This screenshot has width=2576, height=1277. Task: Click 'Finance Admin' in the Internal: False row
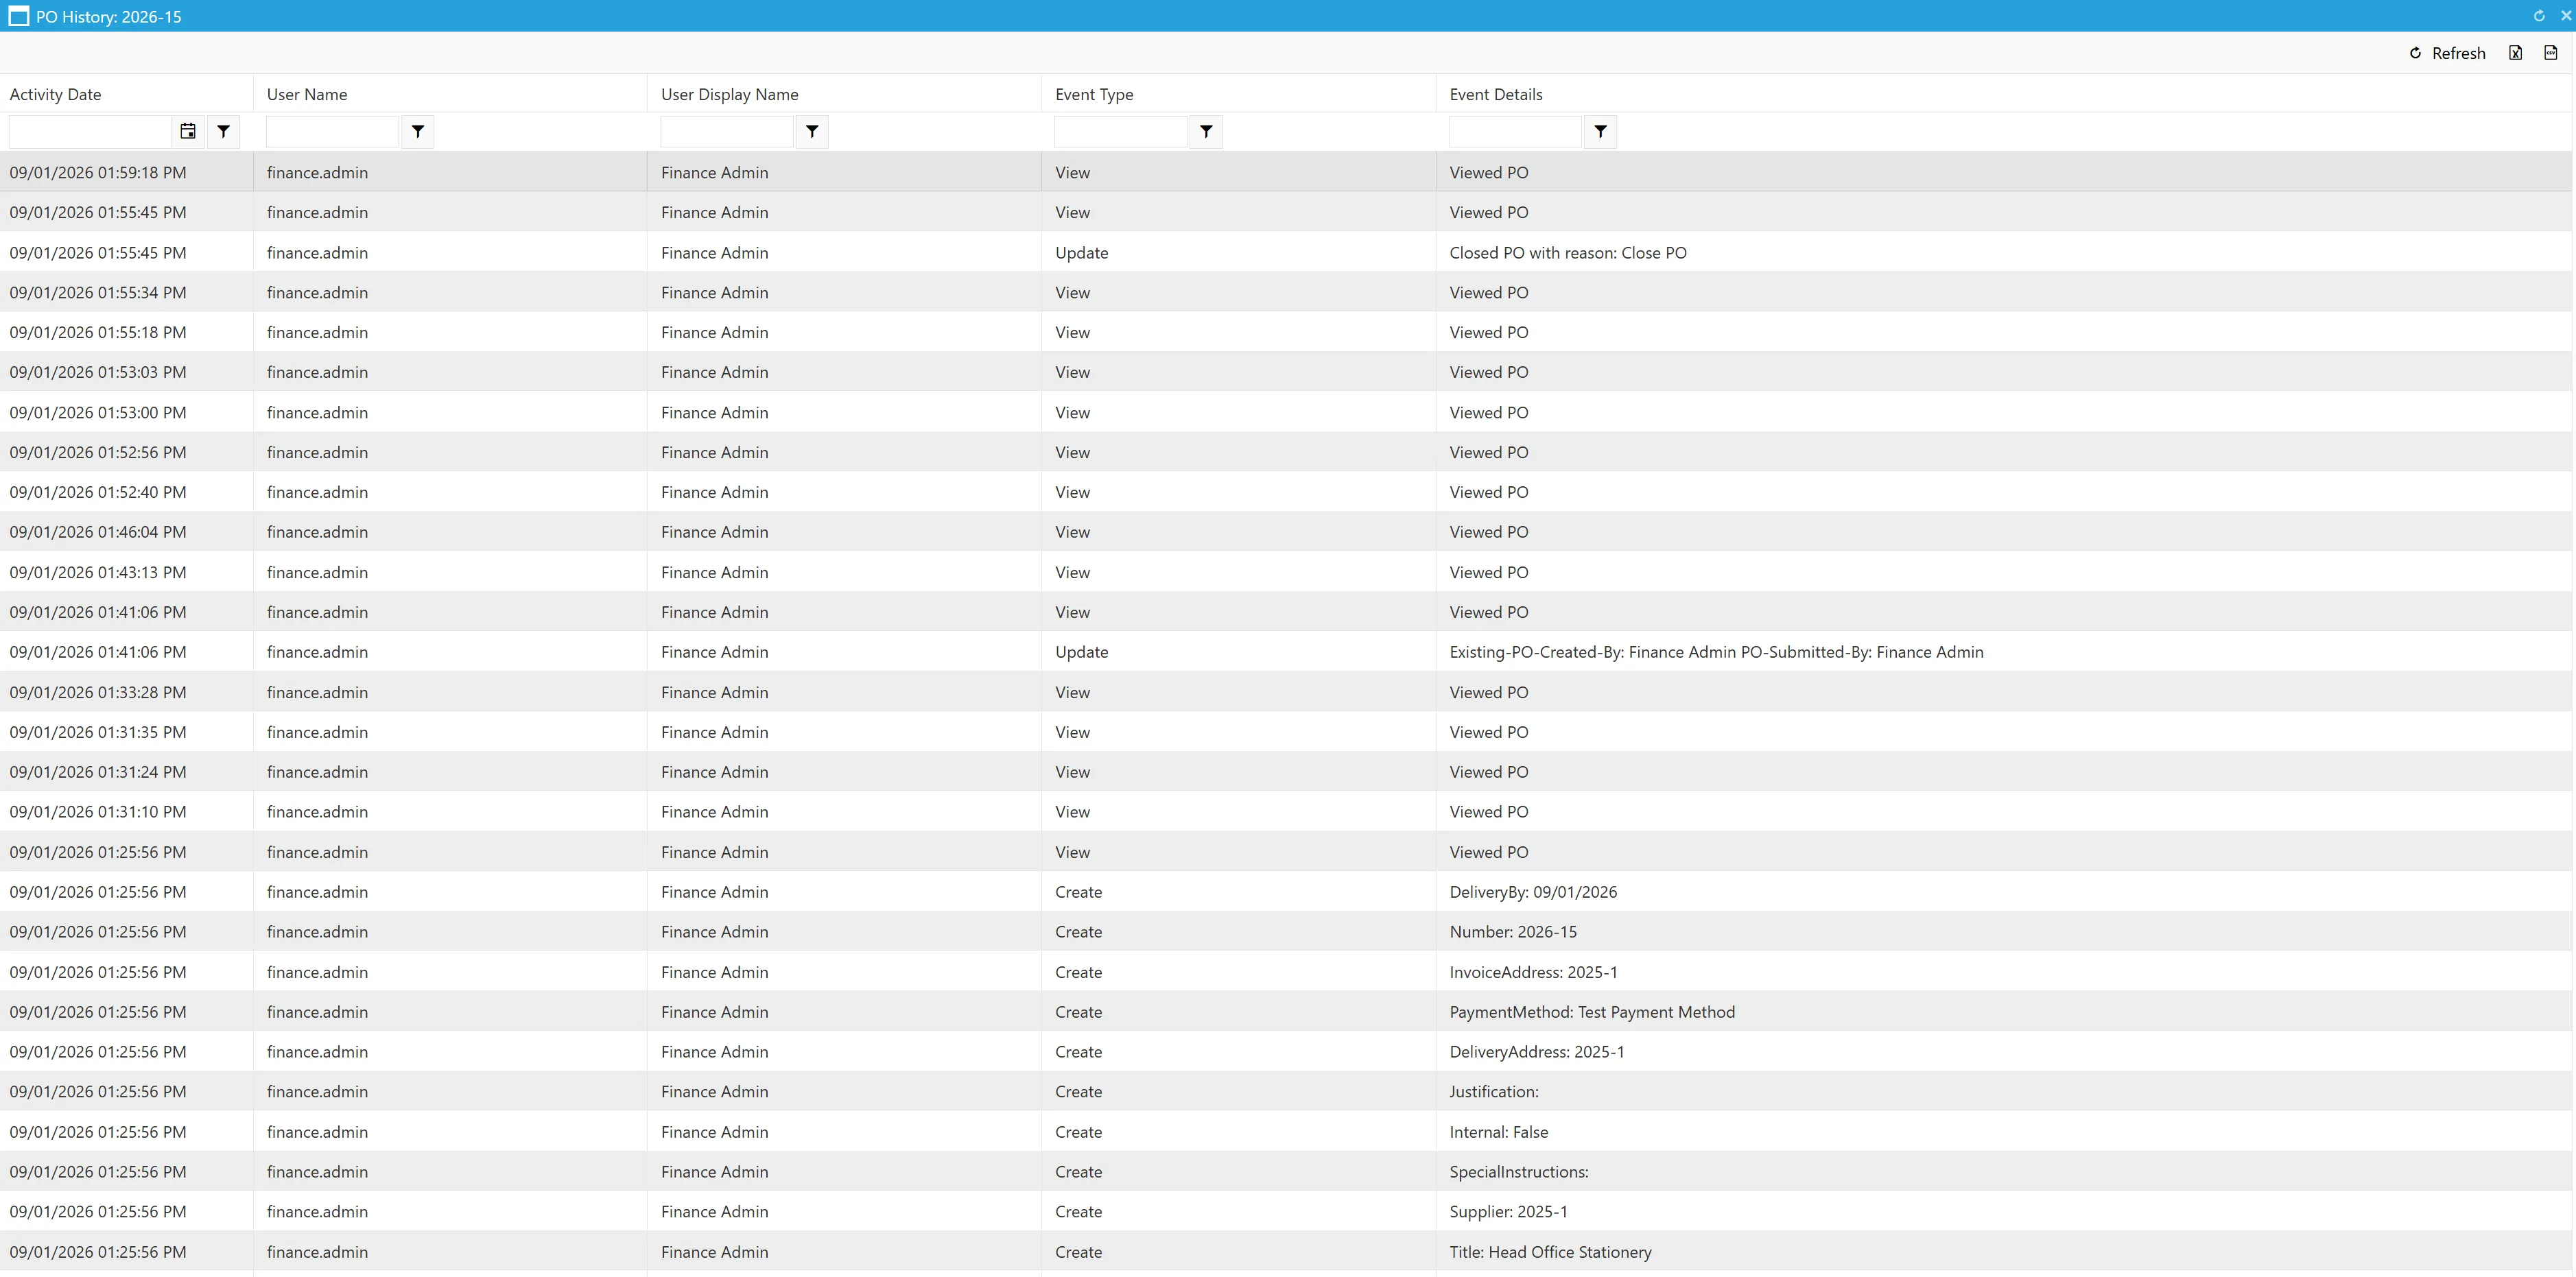(x=714, y=1132)
